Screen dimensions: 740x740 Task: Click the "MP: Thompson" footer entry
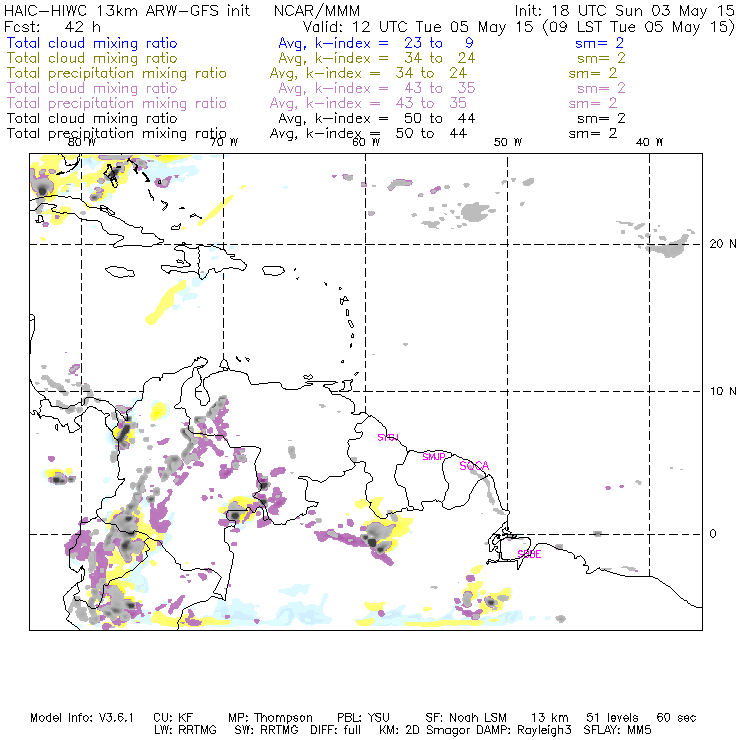tap(270, 718)
